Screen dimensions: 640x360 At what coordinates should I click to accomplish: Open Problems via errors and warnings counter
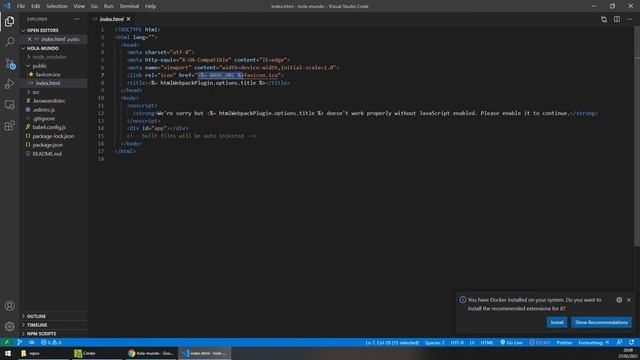51,342
